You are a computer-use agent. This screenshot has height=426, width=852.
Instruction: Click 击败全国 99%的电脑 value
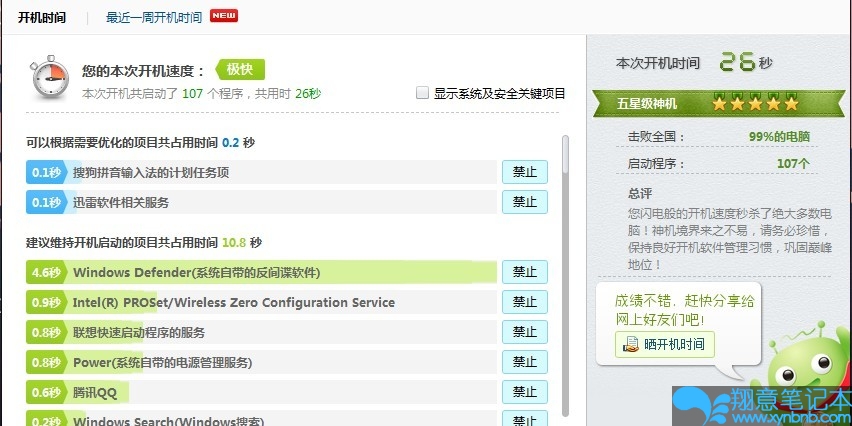pos(779,136)
